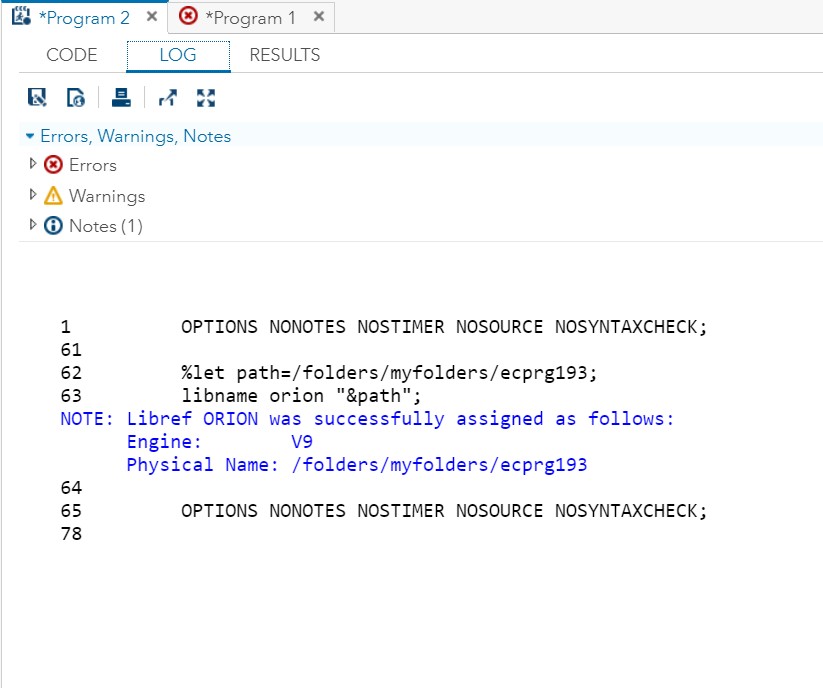823x688 pixels.
Task: Click line 65 OPTIONS NONOTES statement
Action: 444,511
